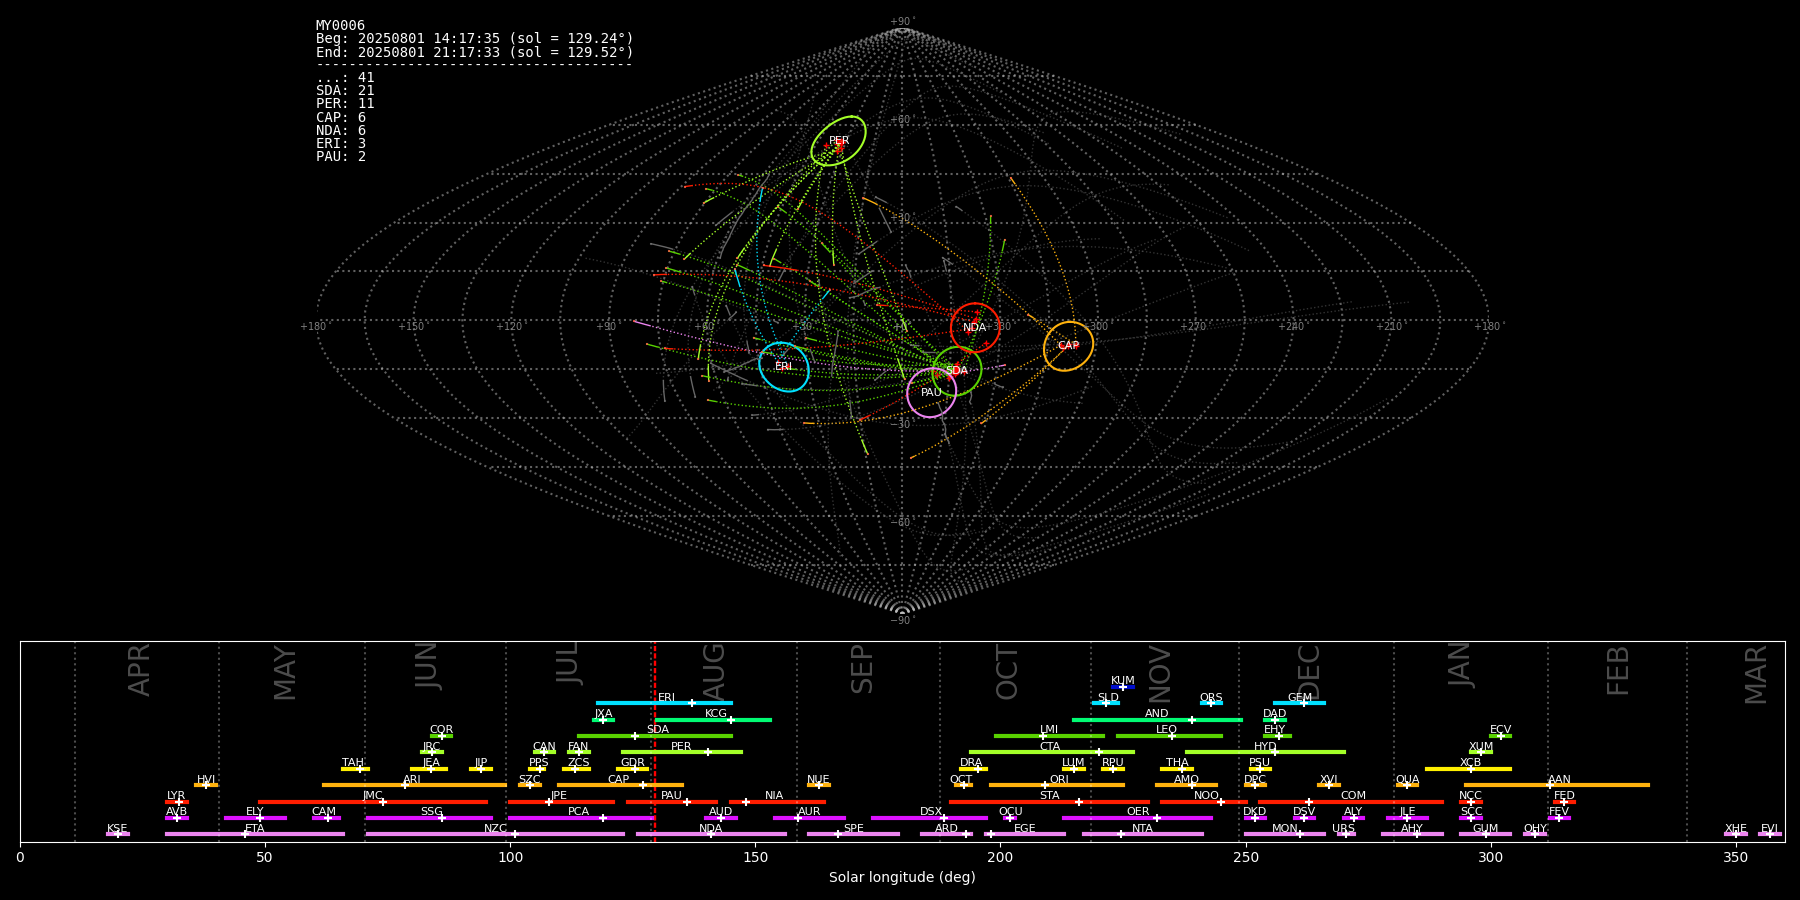This screenshot has height=900, width=1800.
Task: Select the DRA shower bar in timeline
Action: pos(973,769)
